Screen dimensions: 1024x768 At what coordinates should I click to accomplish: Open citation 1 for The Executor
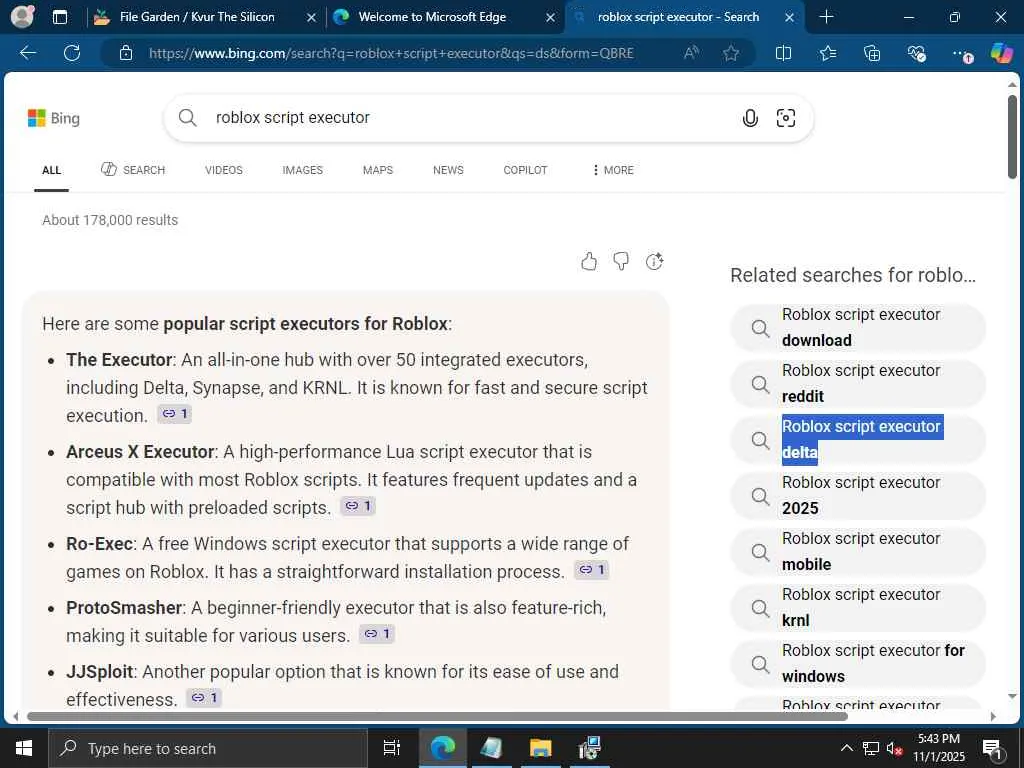pyautogui.click(x=174, y=414)
